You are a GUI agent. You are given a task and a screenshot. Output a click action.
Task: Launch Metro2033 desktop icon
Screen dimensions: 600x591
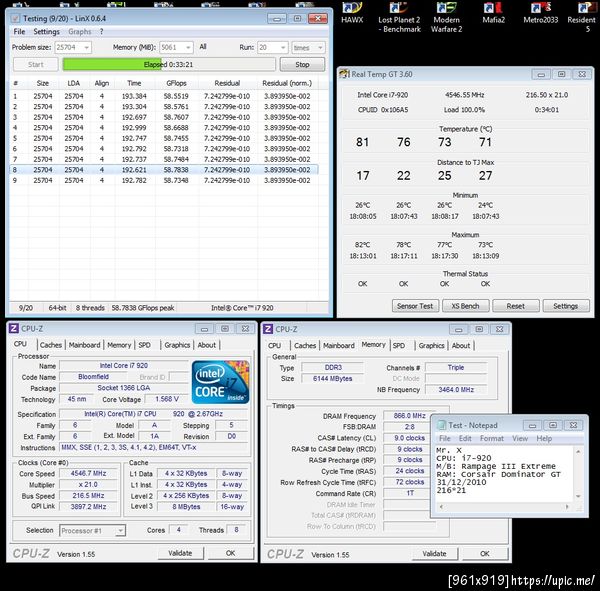541,13
